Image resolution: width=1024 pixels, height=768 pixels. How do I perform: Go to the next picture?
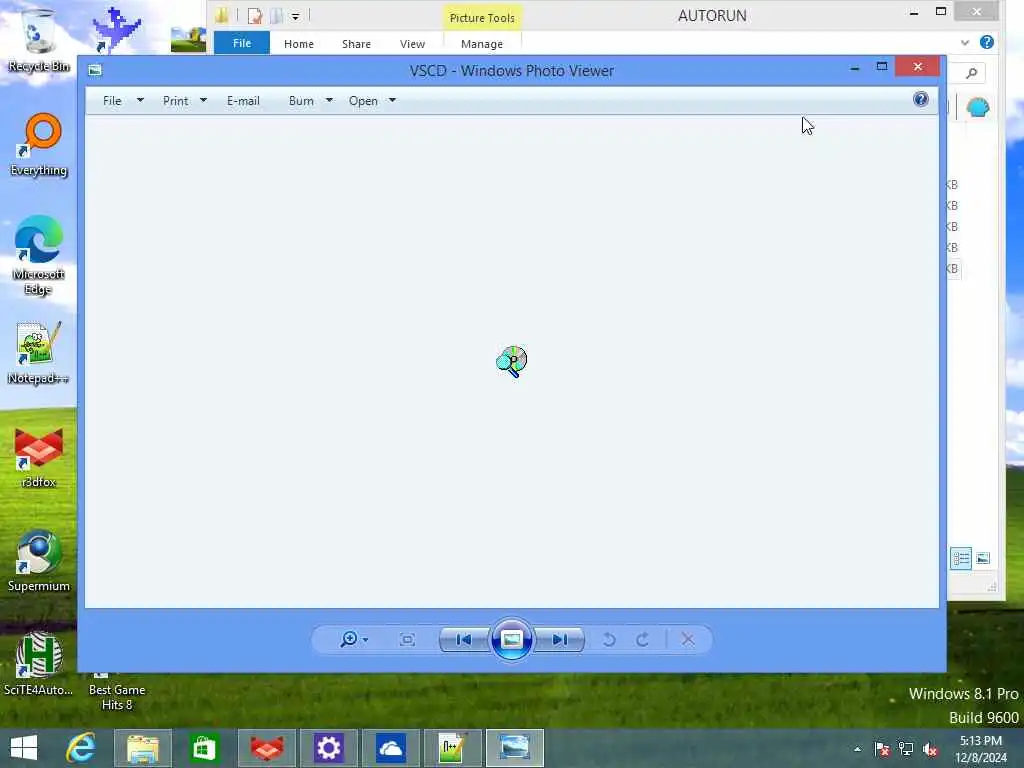(x=559, y=639)
